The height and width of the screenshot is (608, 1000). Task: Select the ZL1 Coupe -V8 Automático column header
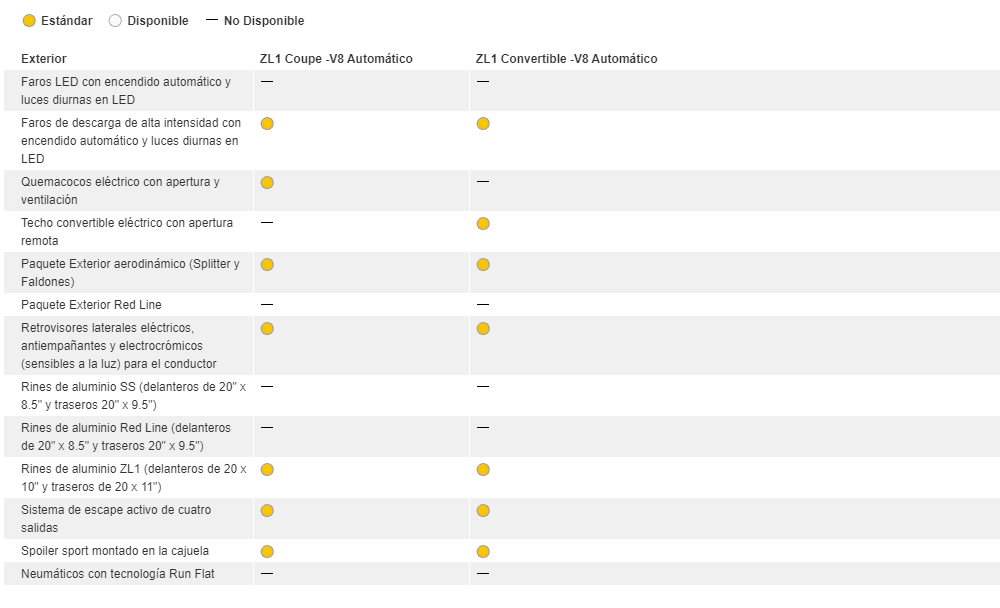click(336, 59)
